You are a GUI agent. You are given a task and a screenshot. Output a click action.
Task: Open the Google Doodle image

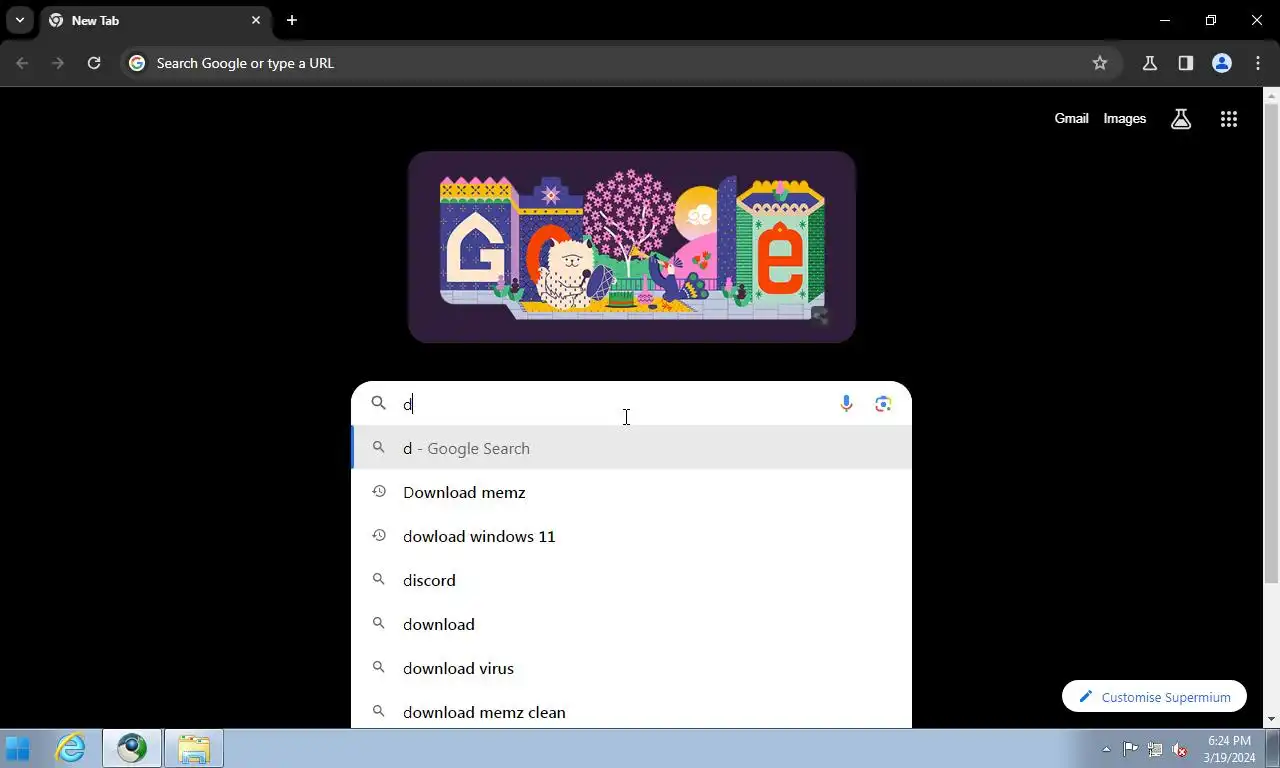(x=632, y=247)
